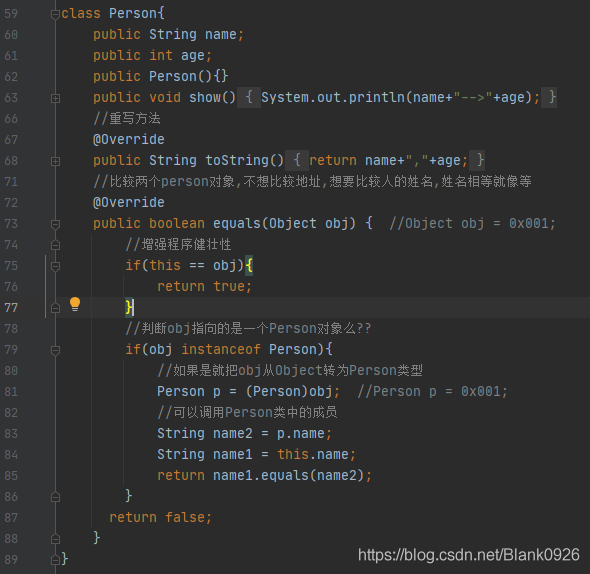The height and width of the screenshot is (574, 590).
Task: Click fold end marker on line 89
Action: 55,560
